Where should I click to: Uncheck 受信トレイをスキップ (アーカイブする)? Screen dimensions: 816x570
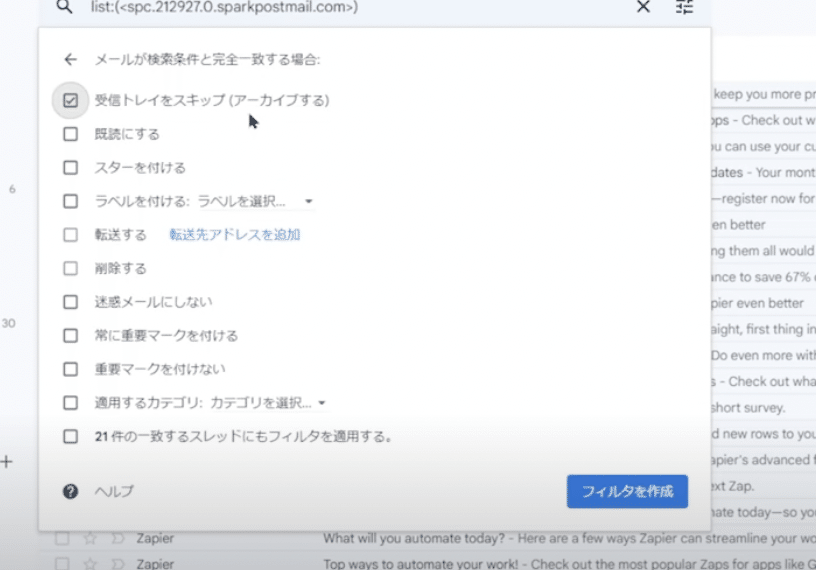[x=70, y=100]
